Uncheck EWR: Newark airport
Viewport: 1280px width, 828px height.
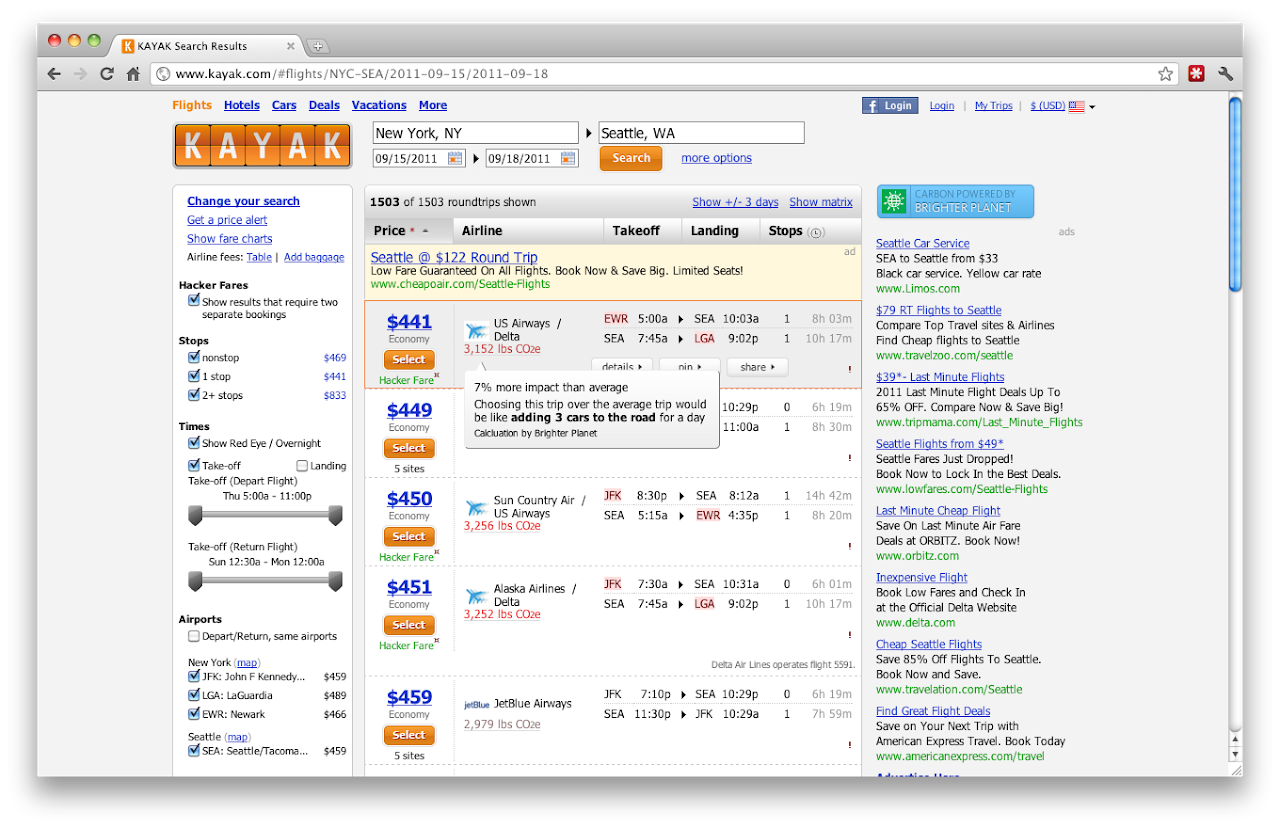coord(194,714)
